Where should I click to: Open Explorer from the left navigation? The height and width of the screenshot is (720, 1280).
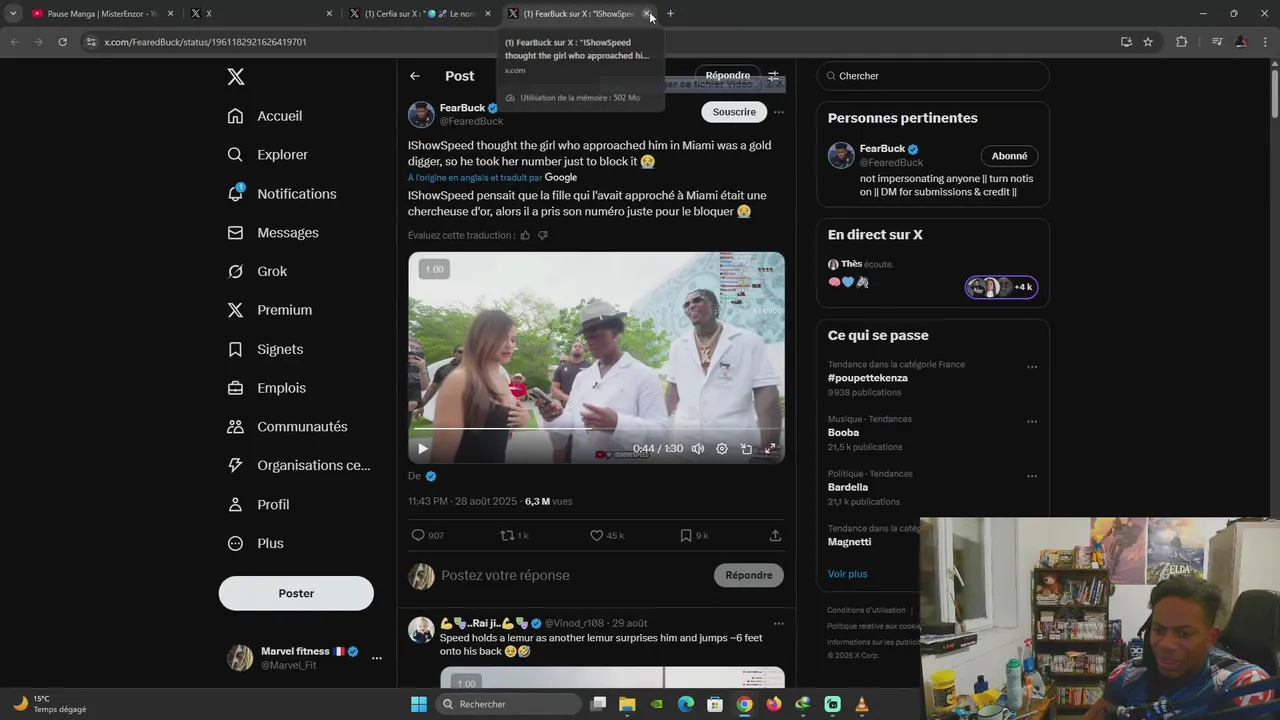click(x=267, y=155)
